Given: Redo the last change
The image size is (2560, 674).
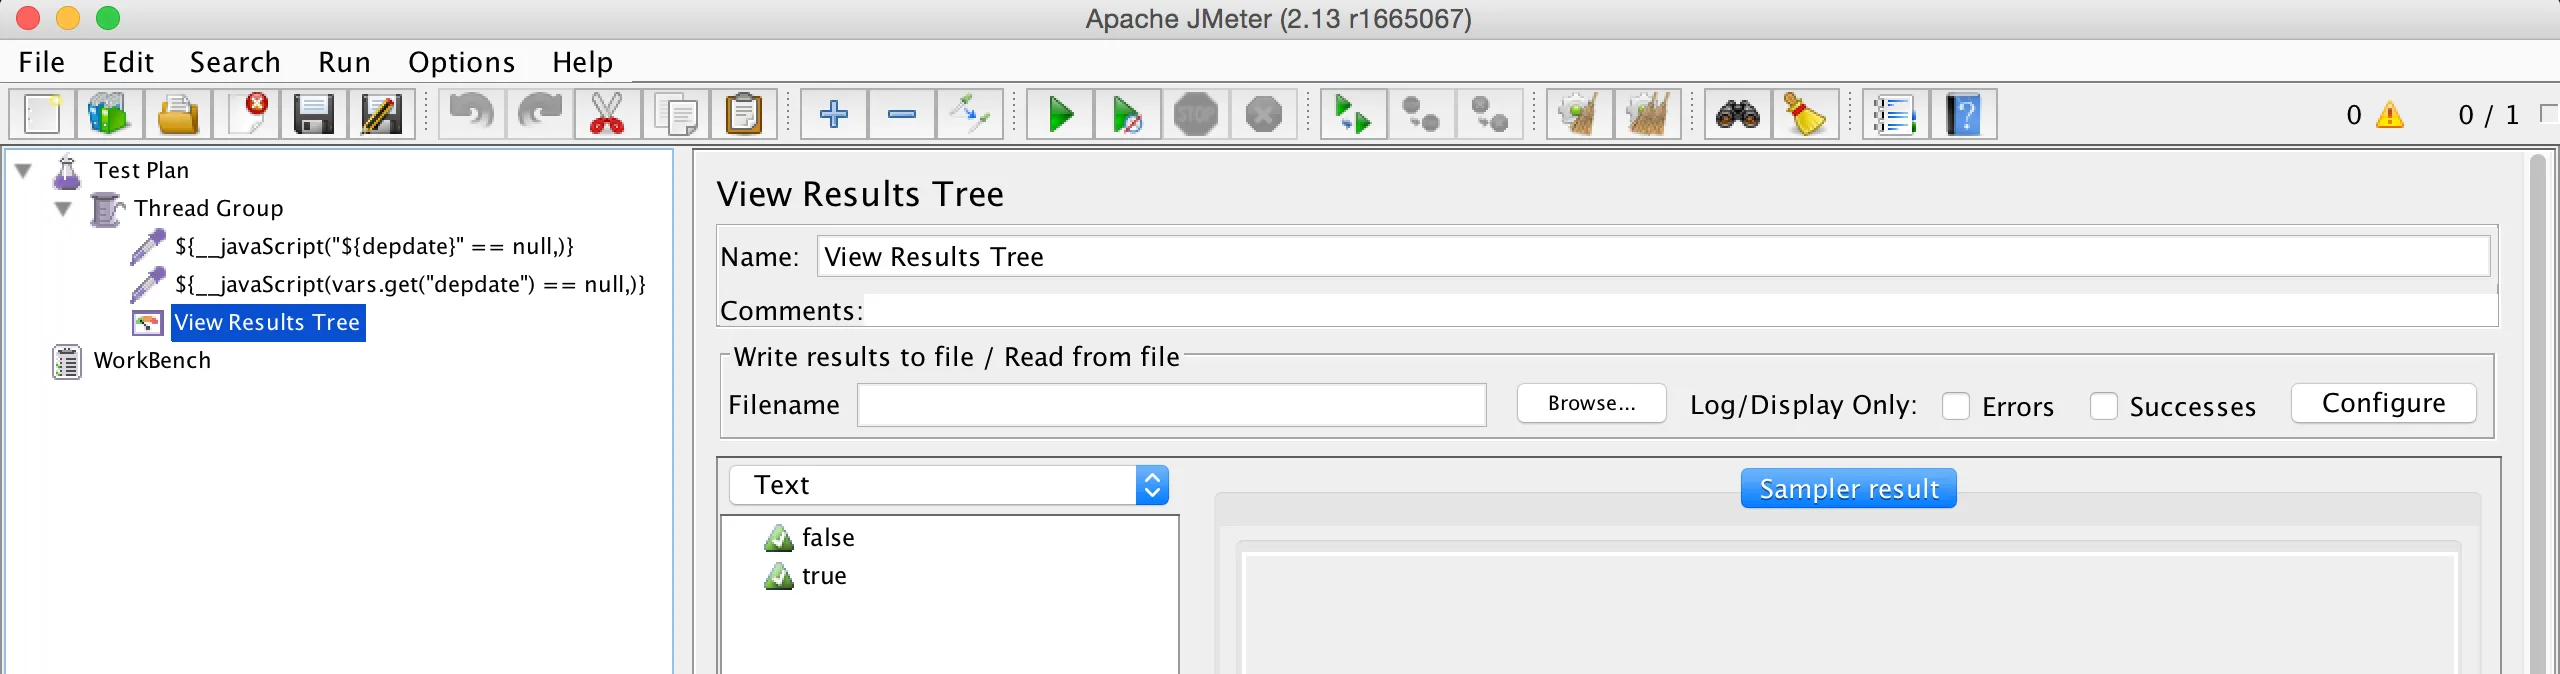Looking at the screenshot, I should [x=540, y=114].
